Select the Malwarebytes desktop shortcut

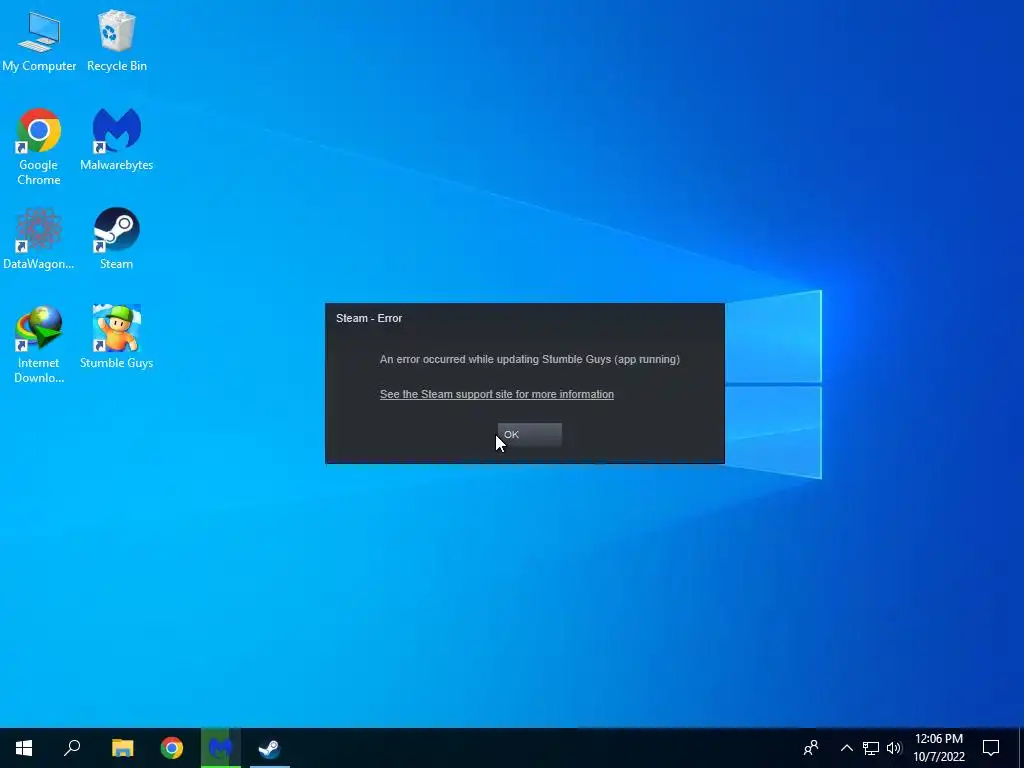point(117,139)
